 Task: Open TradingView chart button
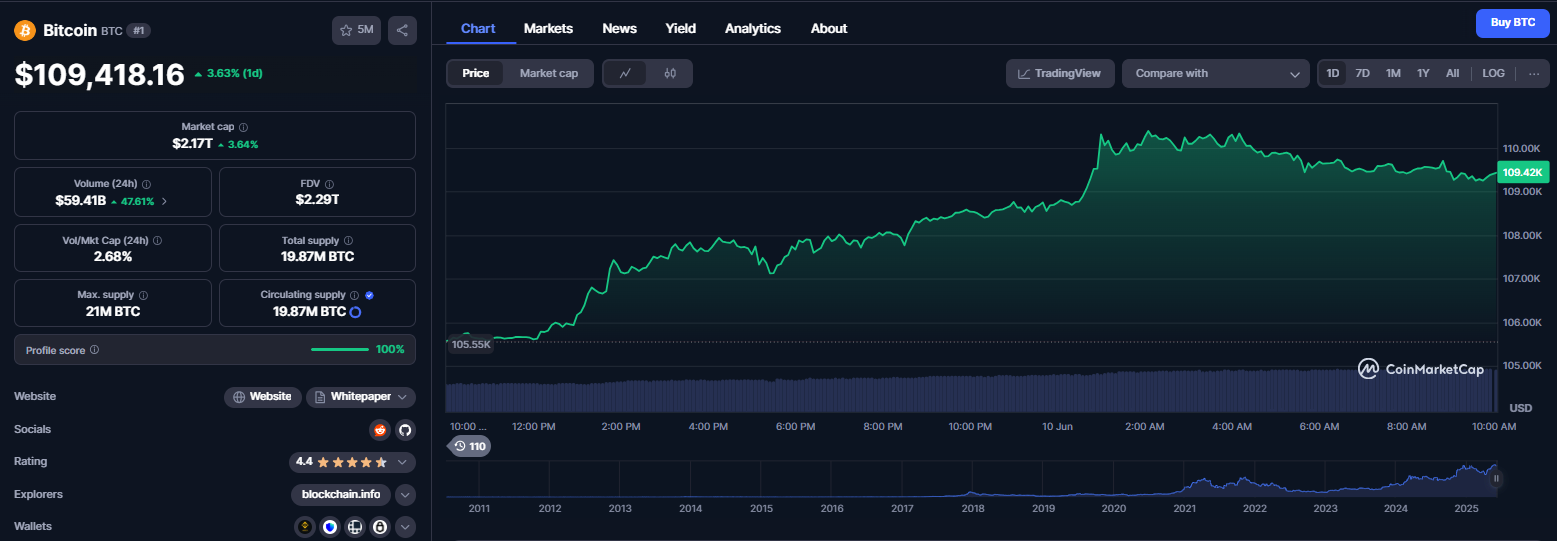[x=1060, y=73]
